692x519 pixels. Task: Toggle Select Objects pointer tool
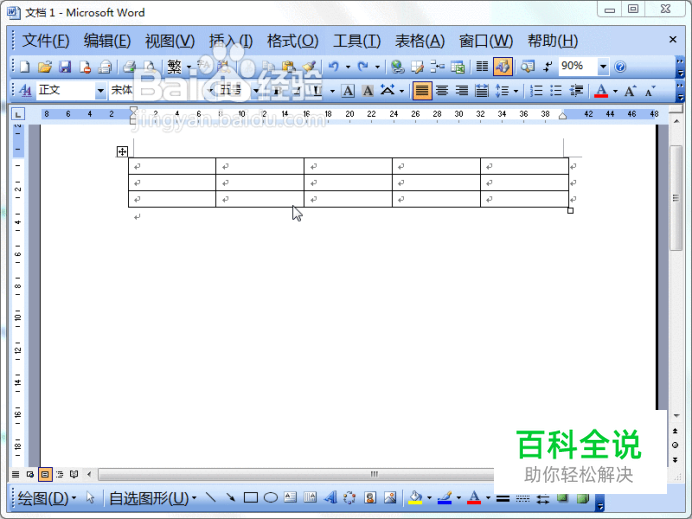click(x=90, y=498)
